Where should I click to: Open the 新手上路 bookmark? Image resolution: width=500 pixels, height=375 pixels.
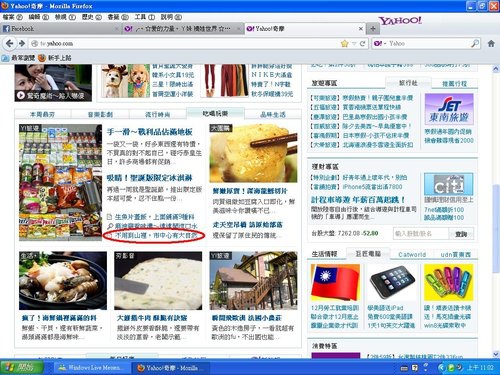click(x=55, y=58)
